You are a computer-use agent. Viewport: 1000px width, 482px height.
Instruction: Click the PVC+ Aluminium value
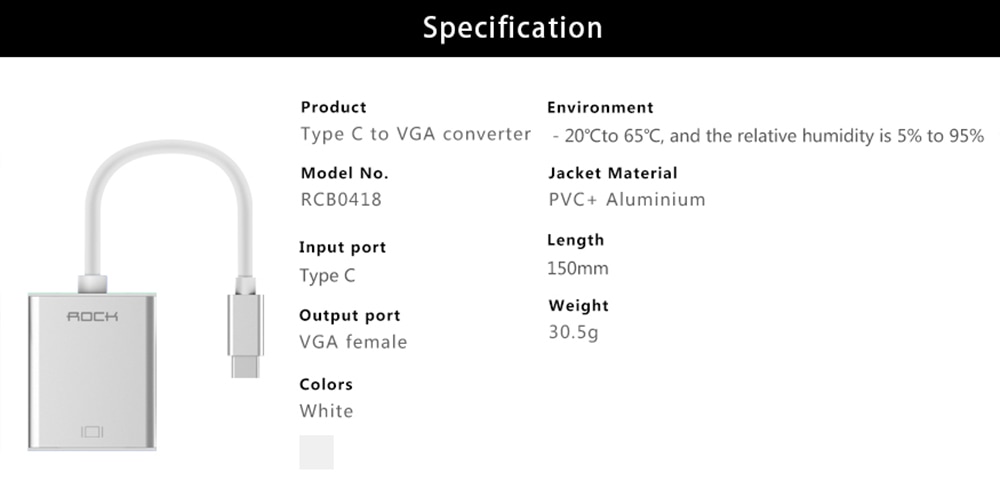coord(627,200)
